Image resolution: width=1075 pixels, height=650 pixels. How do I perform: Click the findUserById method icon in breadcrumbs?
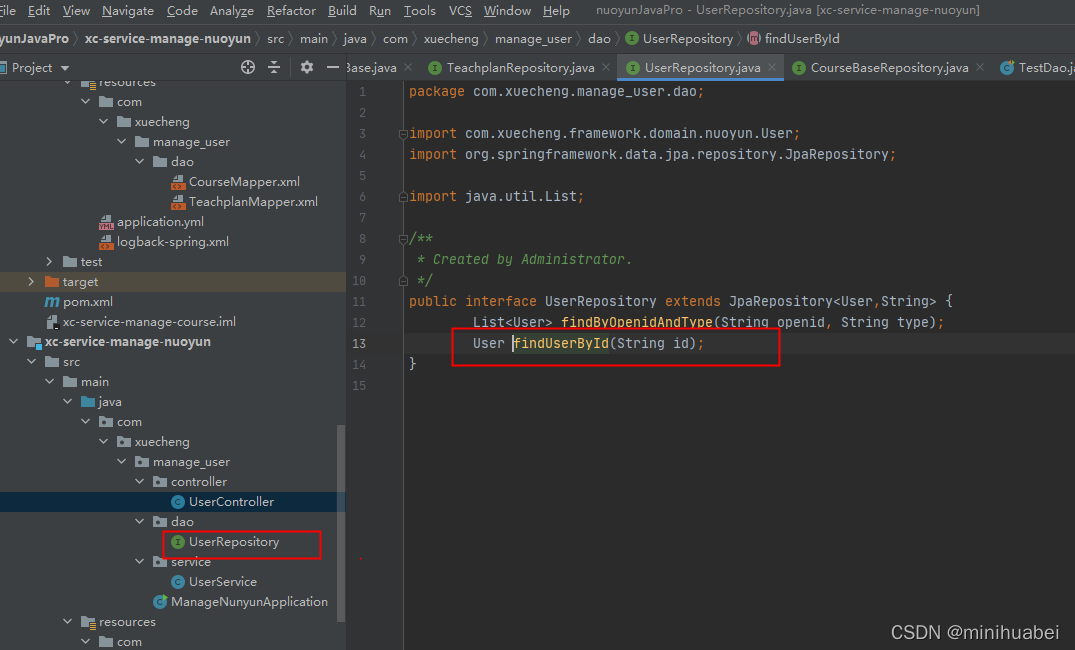point(754,38)
